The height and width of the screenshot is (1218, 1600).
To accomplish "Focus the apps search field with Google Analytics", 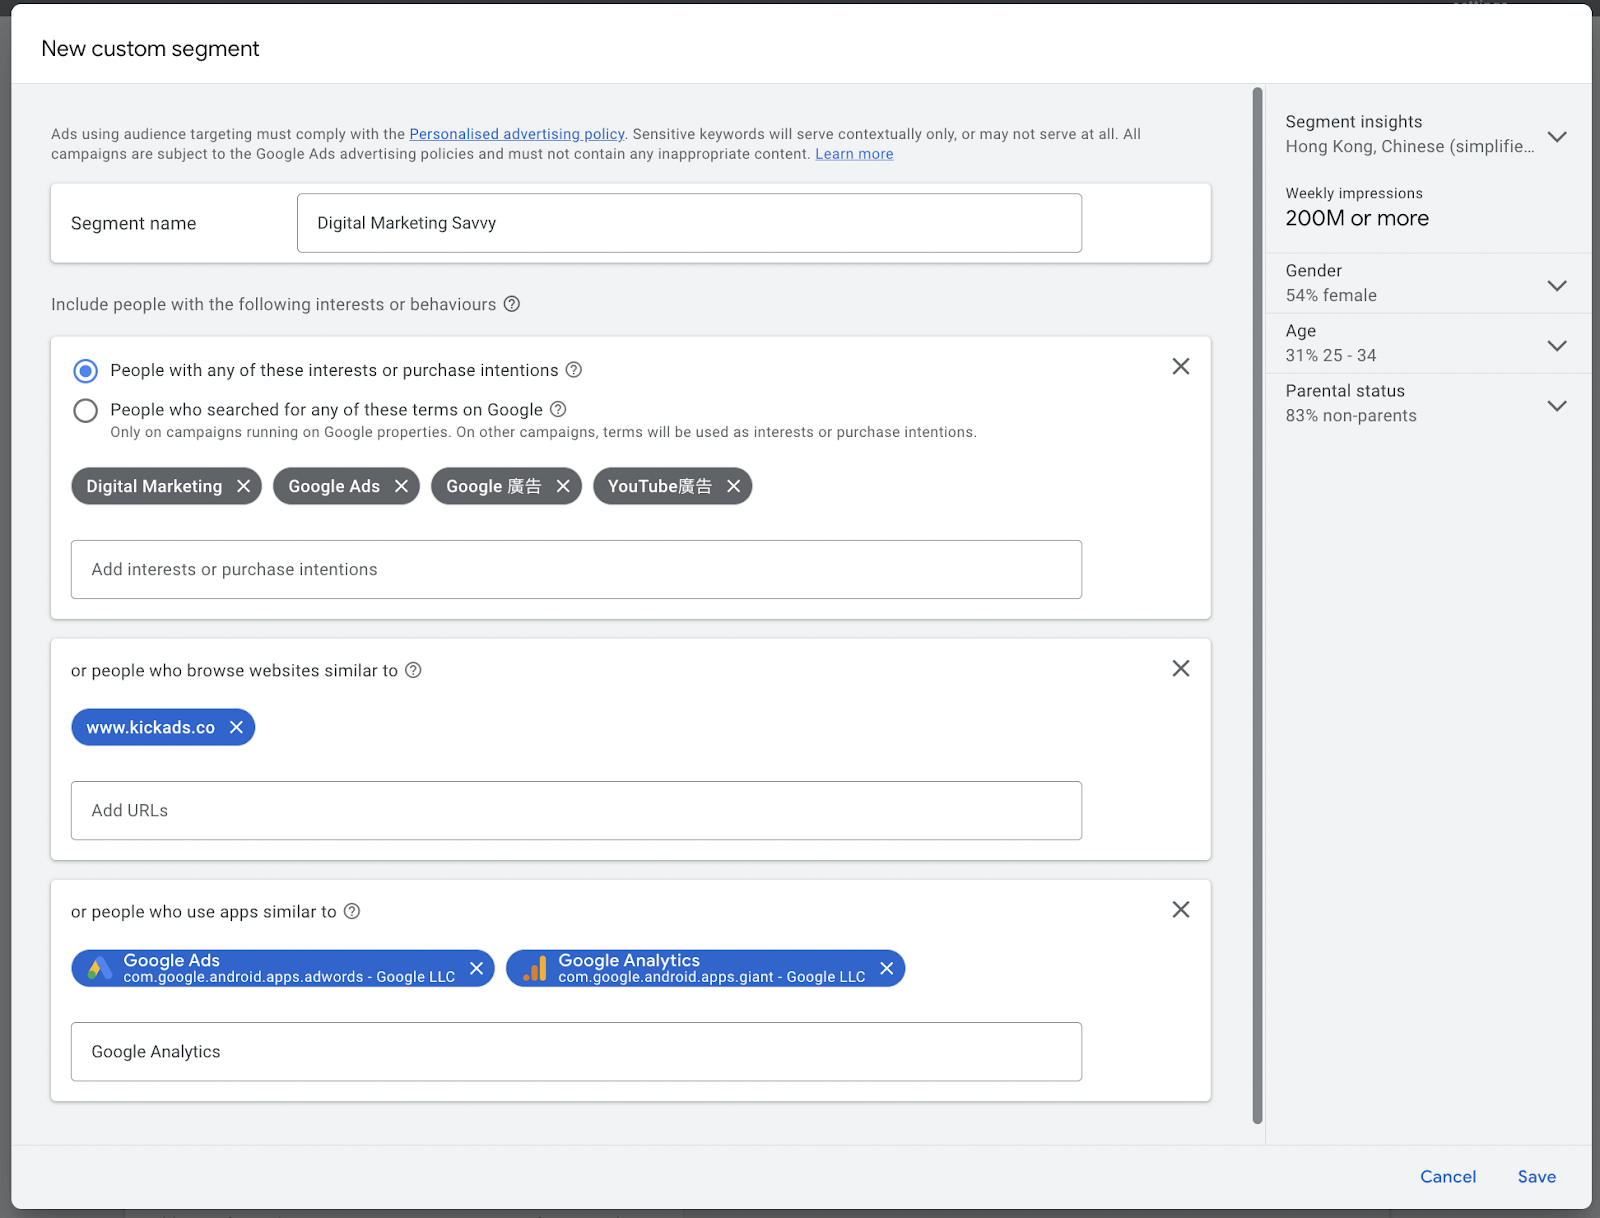I will 576,1052.
